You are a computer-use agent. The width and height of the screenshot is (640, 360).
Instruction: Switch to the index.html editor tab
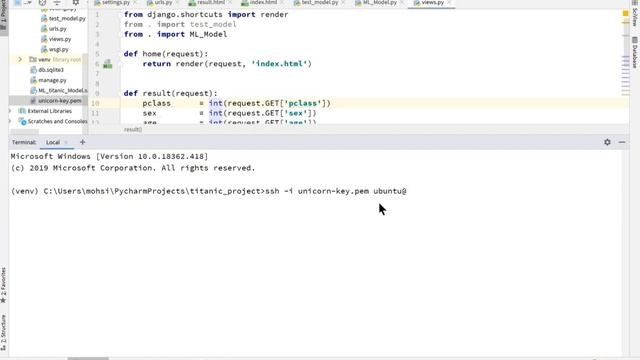click(x=262, y=2)
